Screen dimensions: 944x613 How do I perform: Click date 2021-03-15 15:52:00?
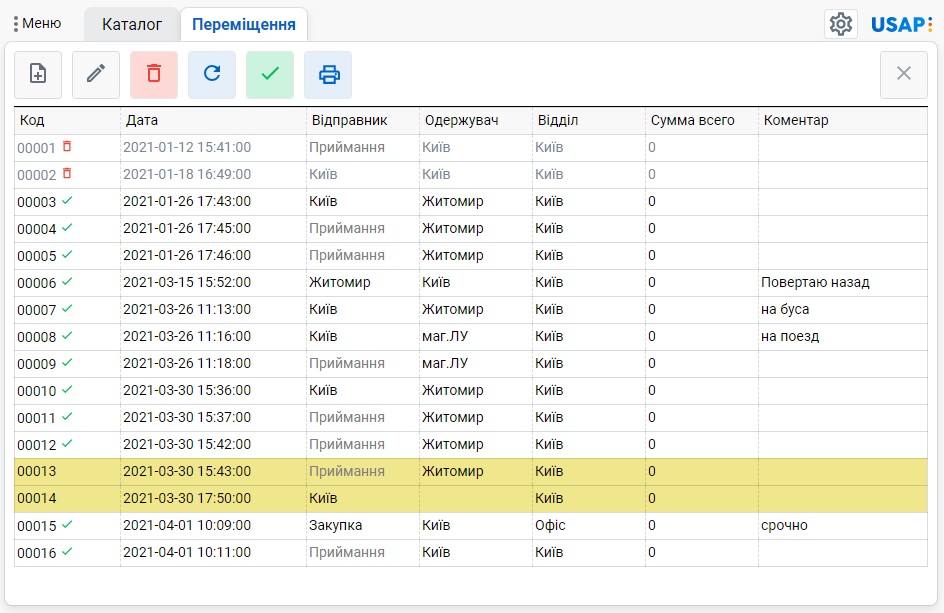[x=187, y=282]
